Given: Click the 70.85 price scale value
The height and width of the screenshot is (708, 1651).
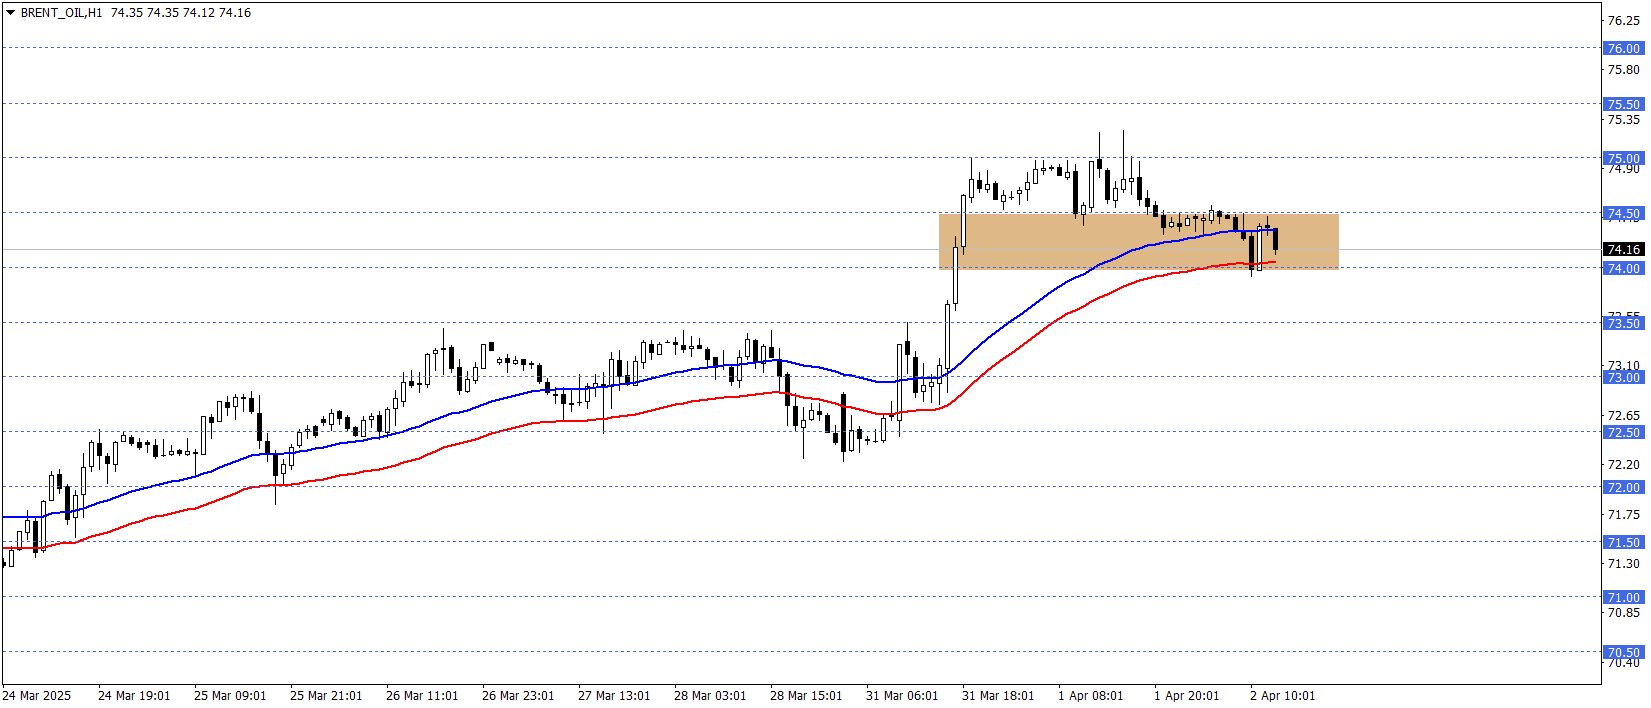Looking at the screenshot, I should coord(1623,612).
